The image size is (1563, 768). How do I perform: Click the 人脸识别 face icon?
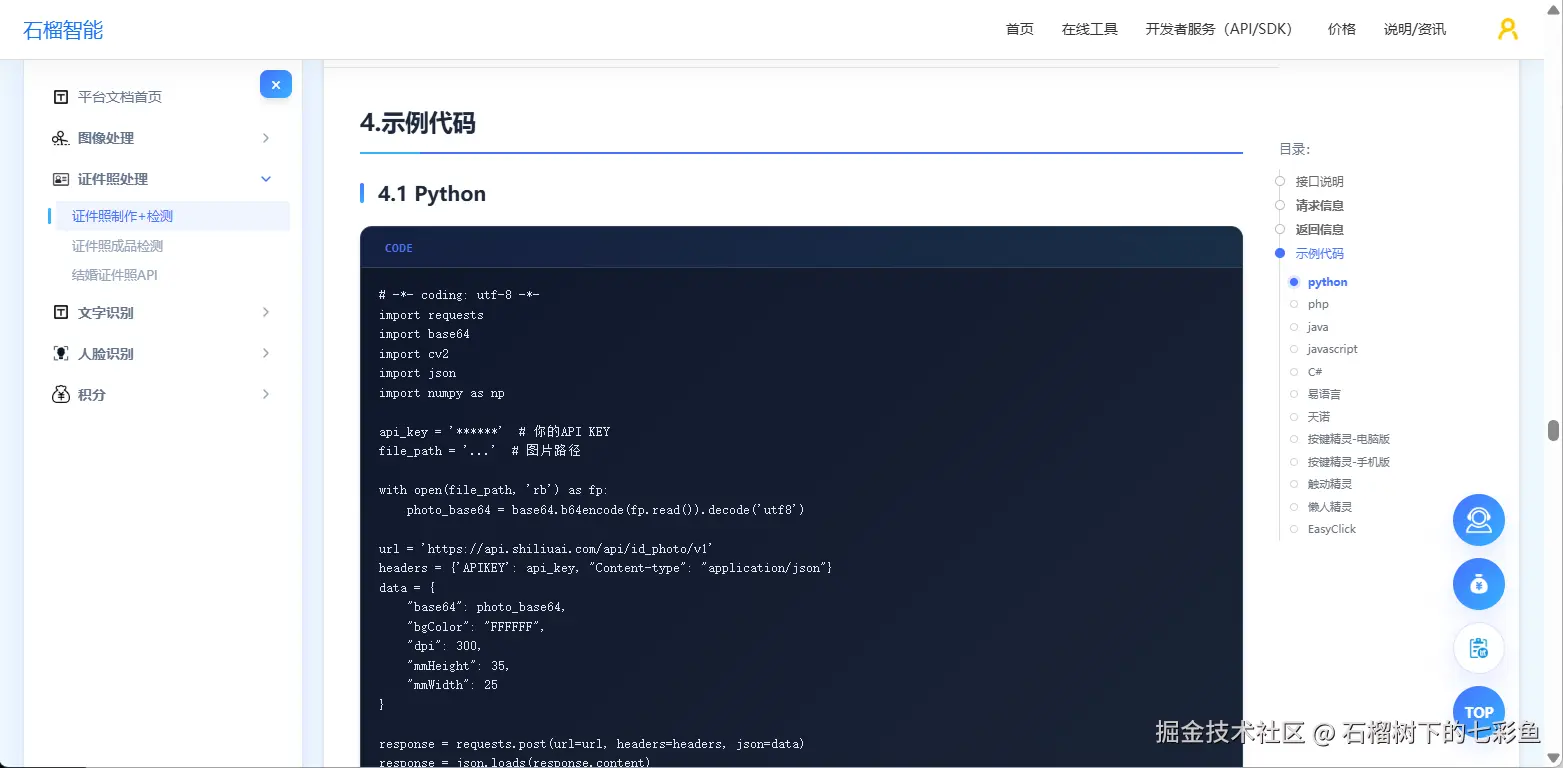pos(61,354)
